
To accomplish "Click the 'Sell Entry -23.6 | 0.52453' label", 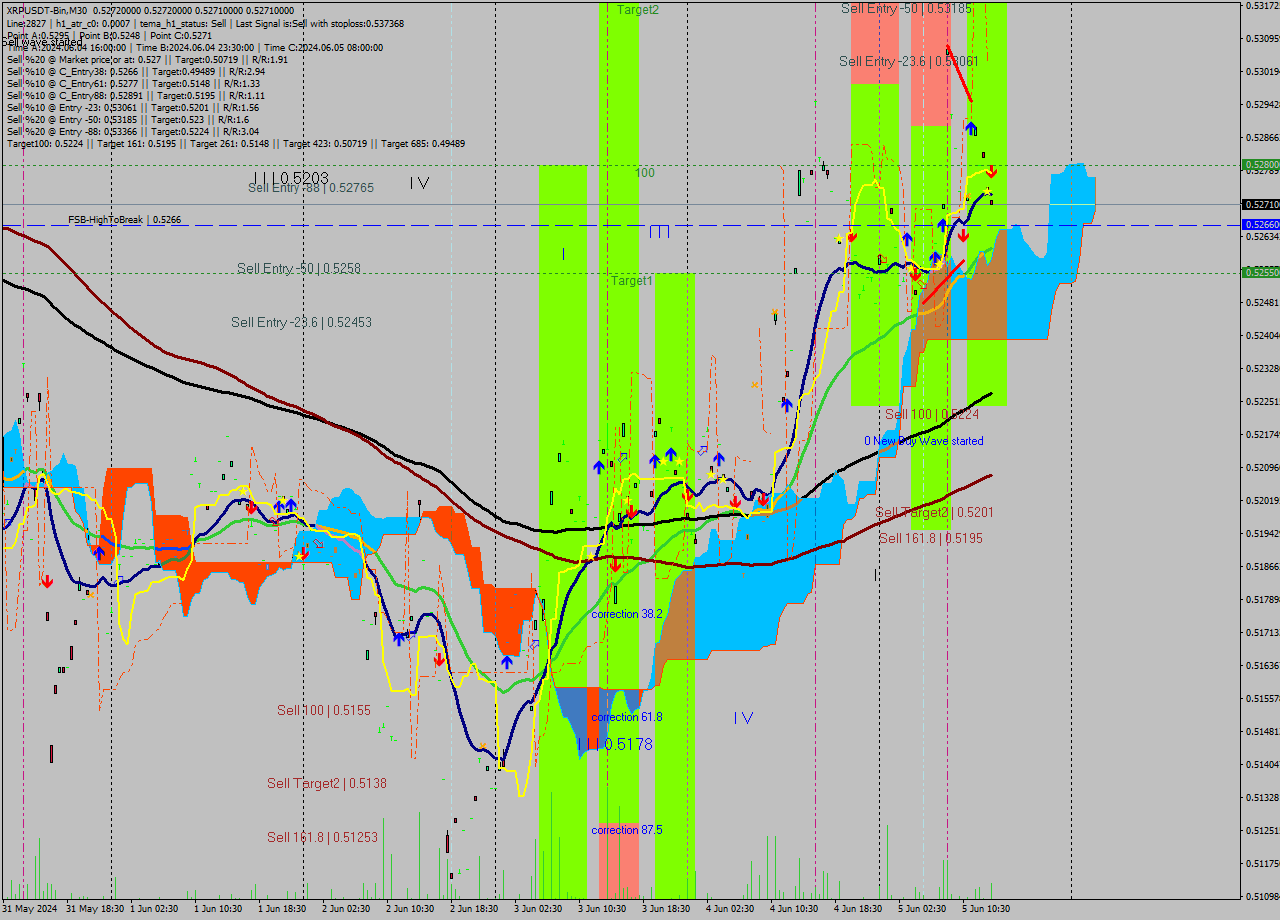I will click(x=301, y=322).
